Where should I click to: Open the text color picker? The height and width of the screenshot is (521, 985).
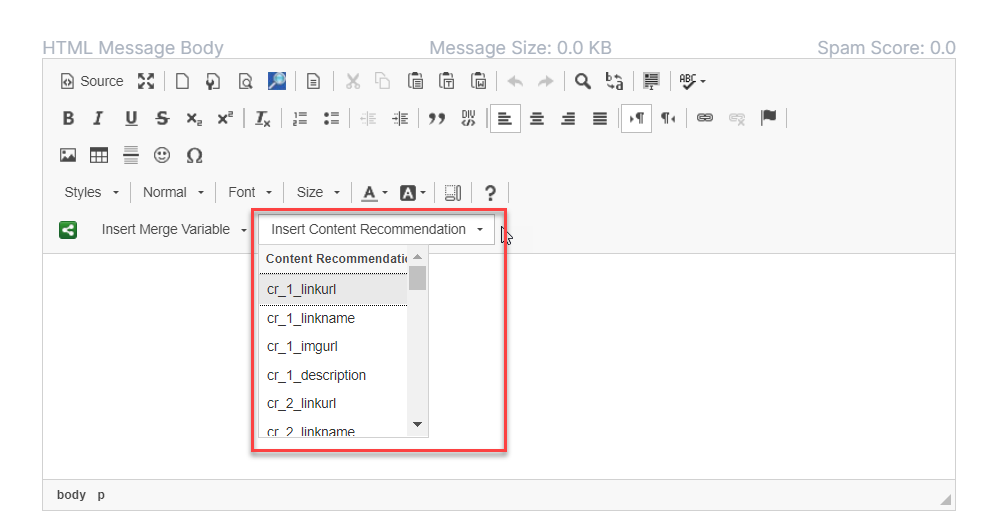(374, 192)
